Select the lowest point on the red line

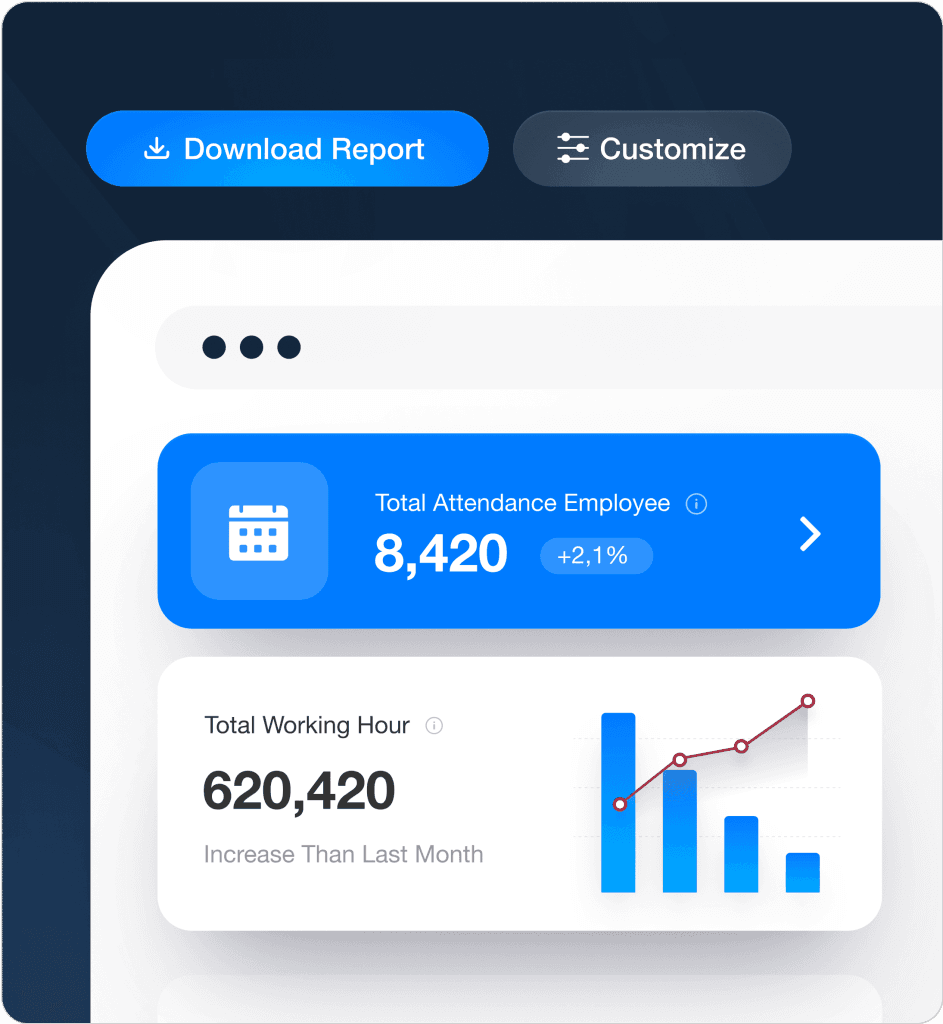click(x=620, y=805)
